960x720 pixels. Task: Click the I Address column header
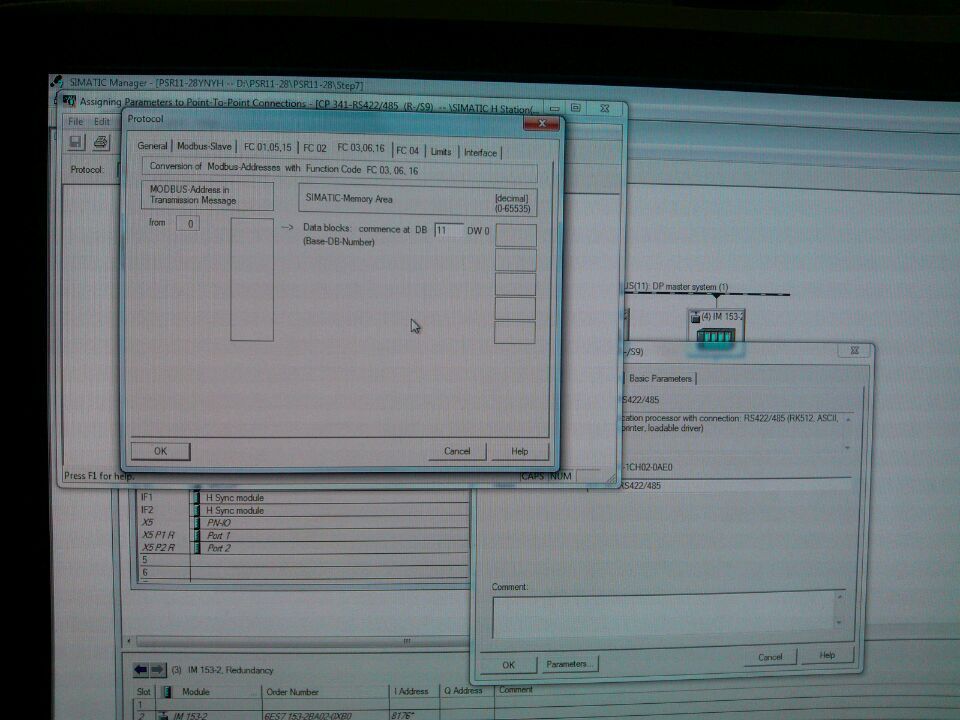[x=414, y=691]
